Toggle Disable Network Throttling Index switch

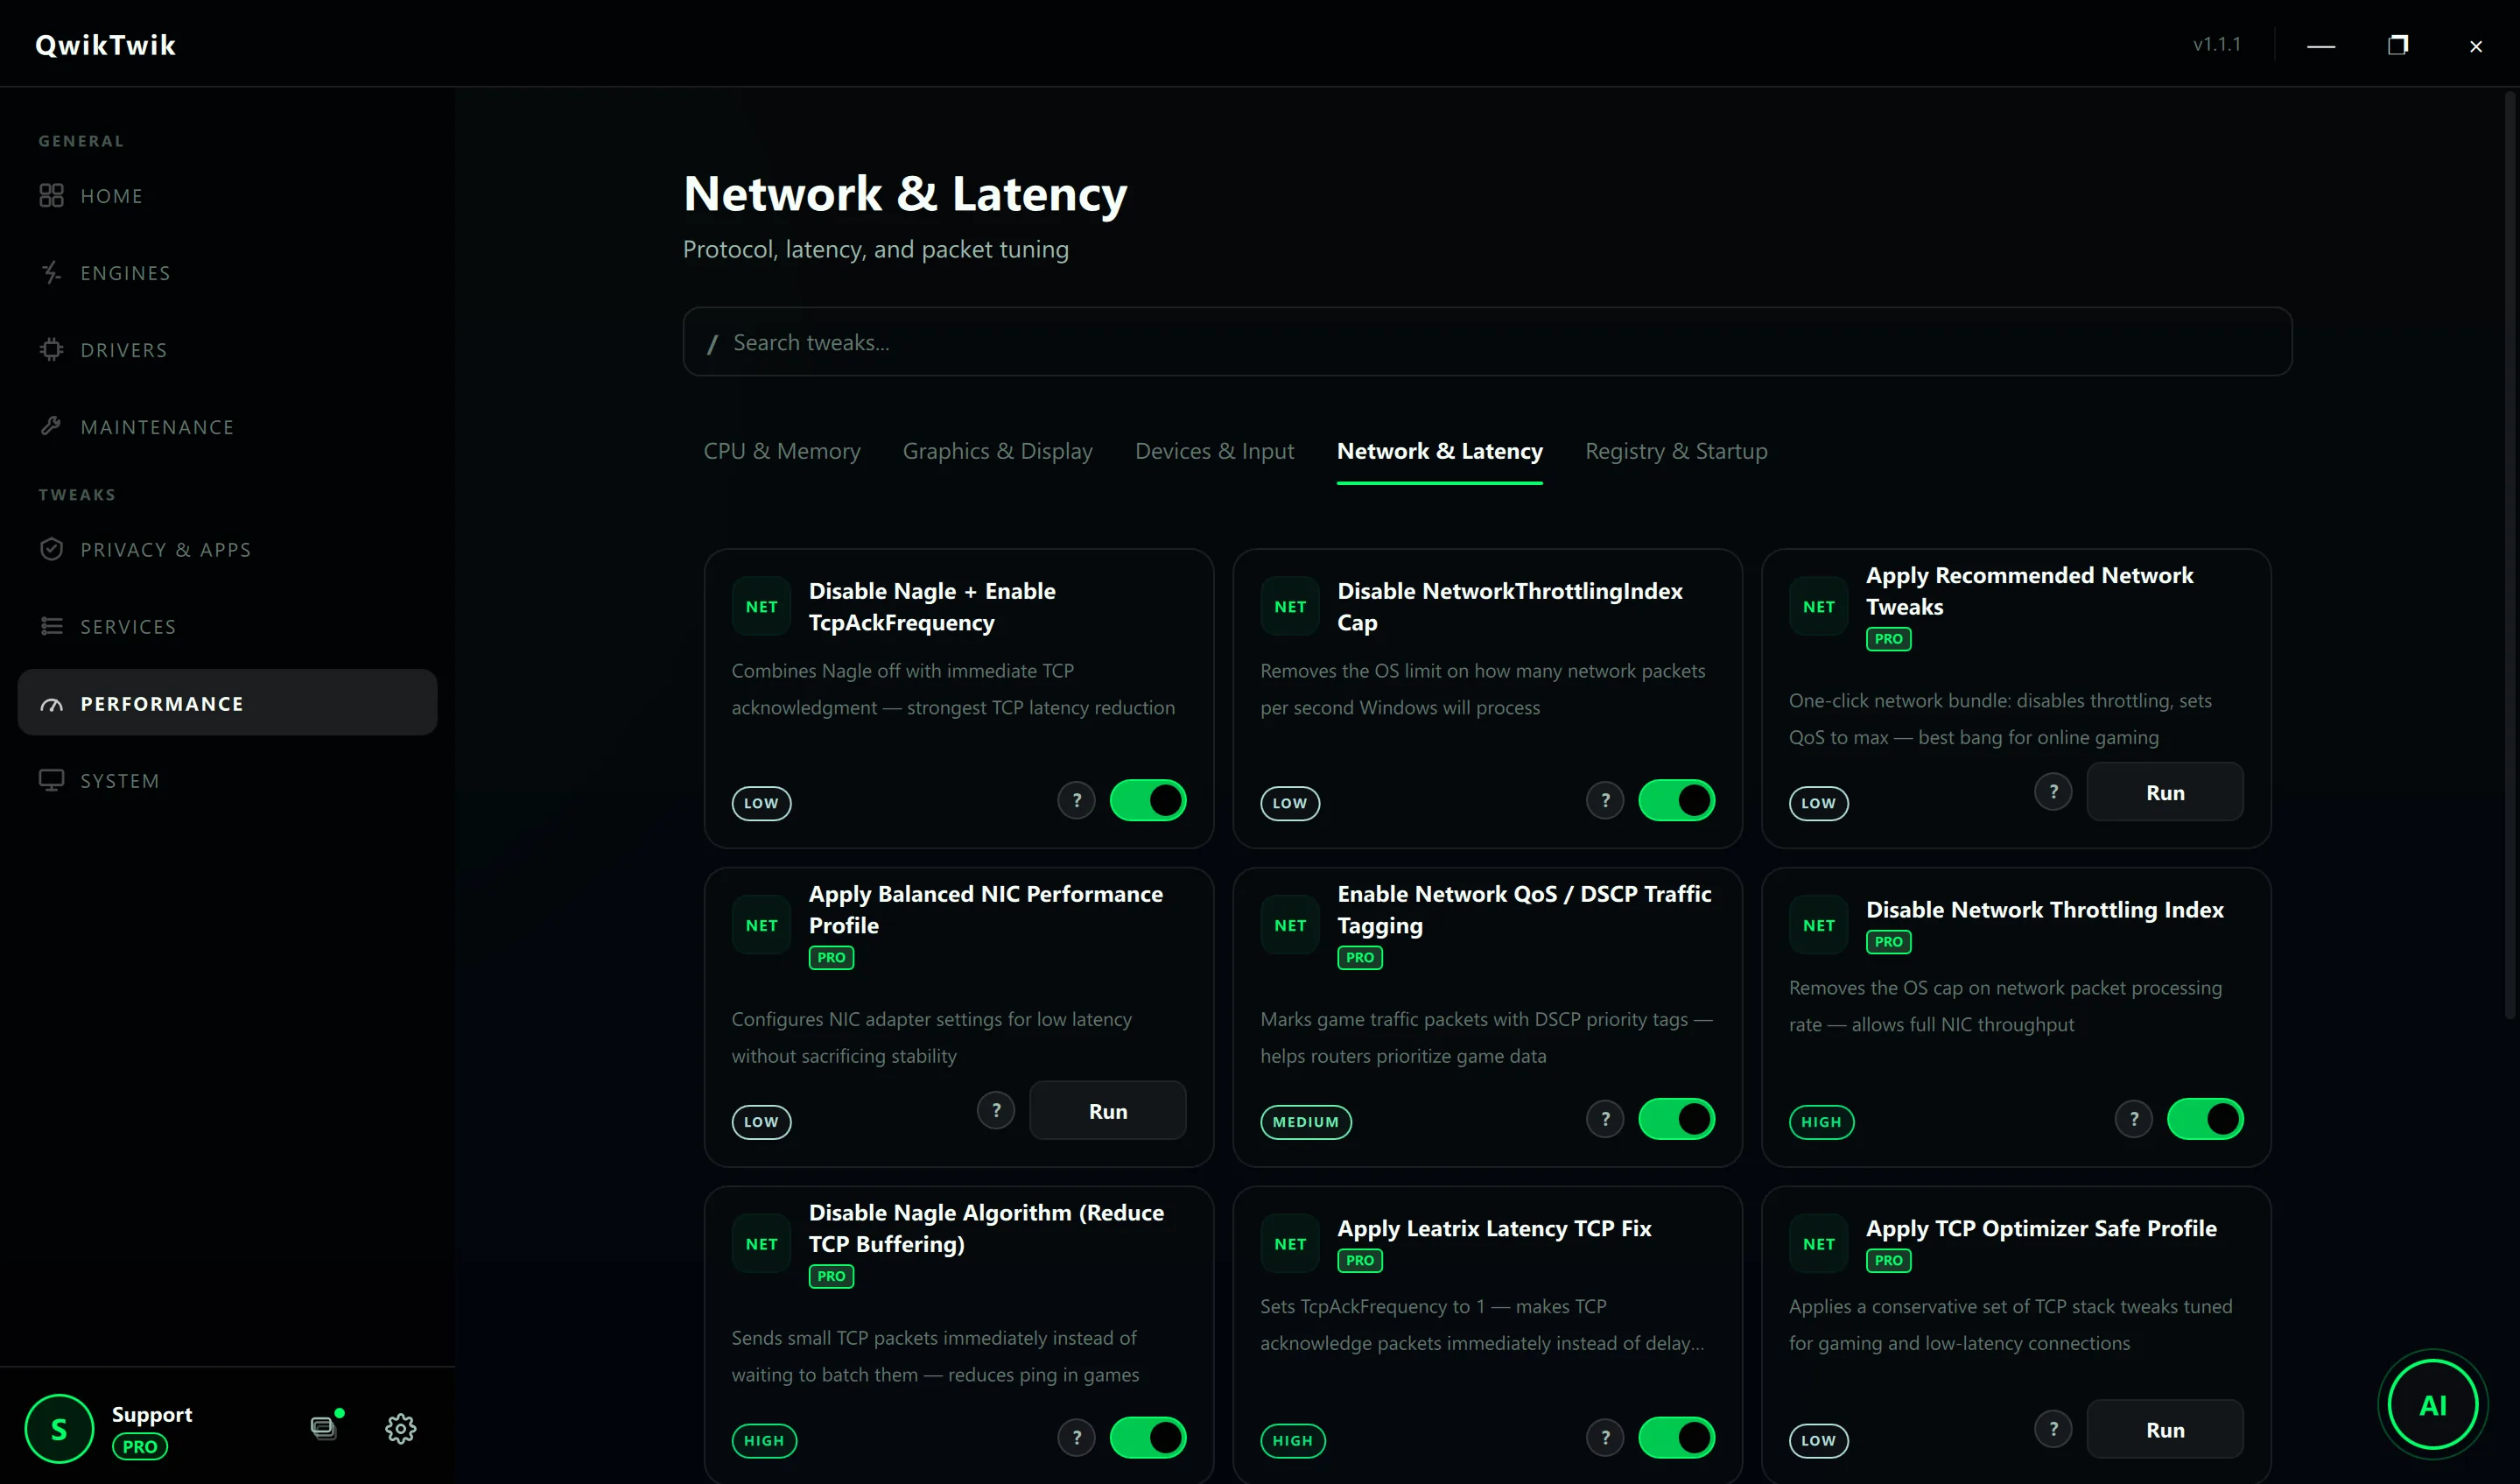[x=2205, y=1119]
